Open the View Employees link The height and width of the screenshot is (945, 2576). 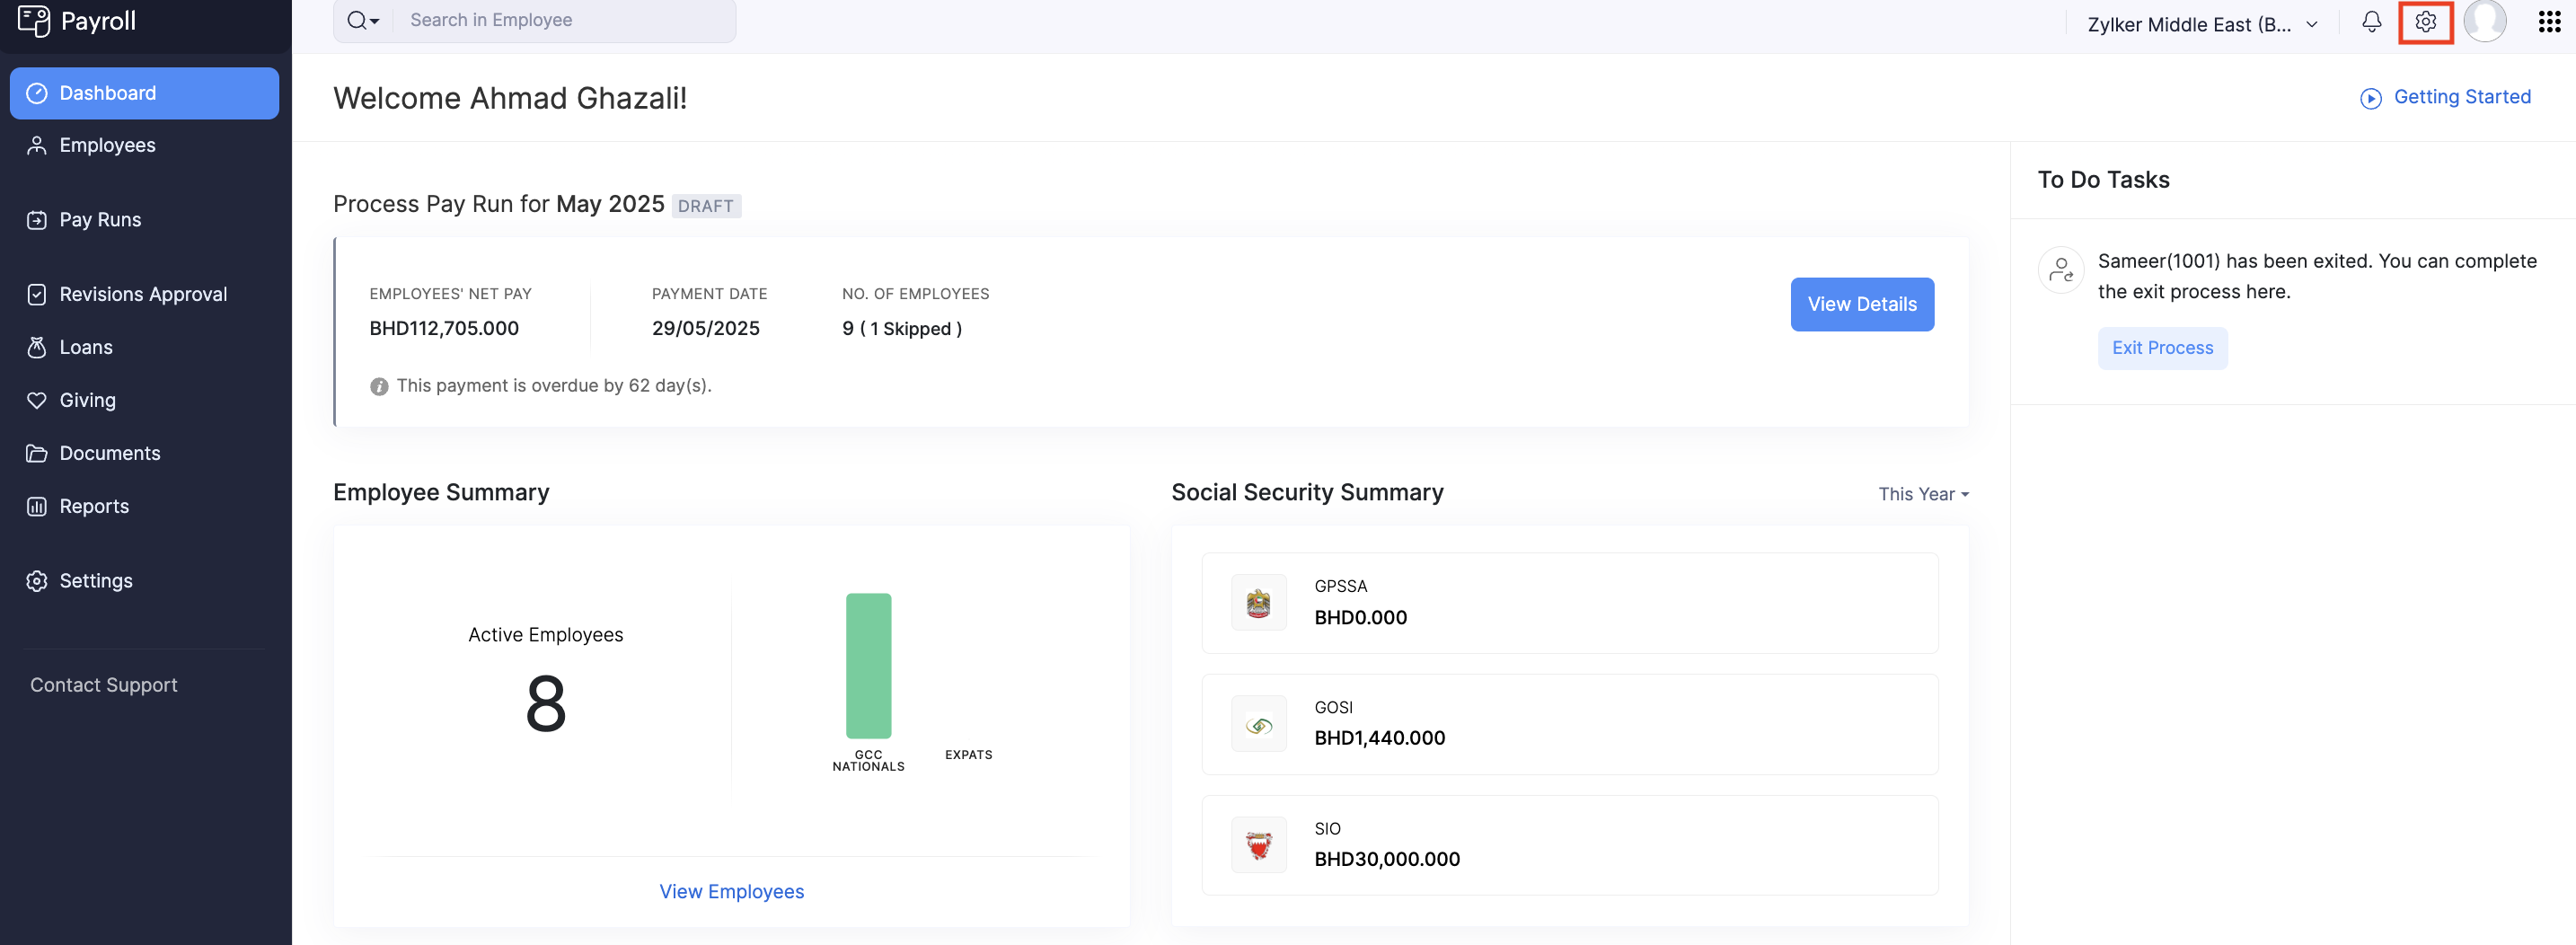(731, 891)
